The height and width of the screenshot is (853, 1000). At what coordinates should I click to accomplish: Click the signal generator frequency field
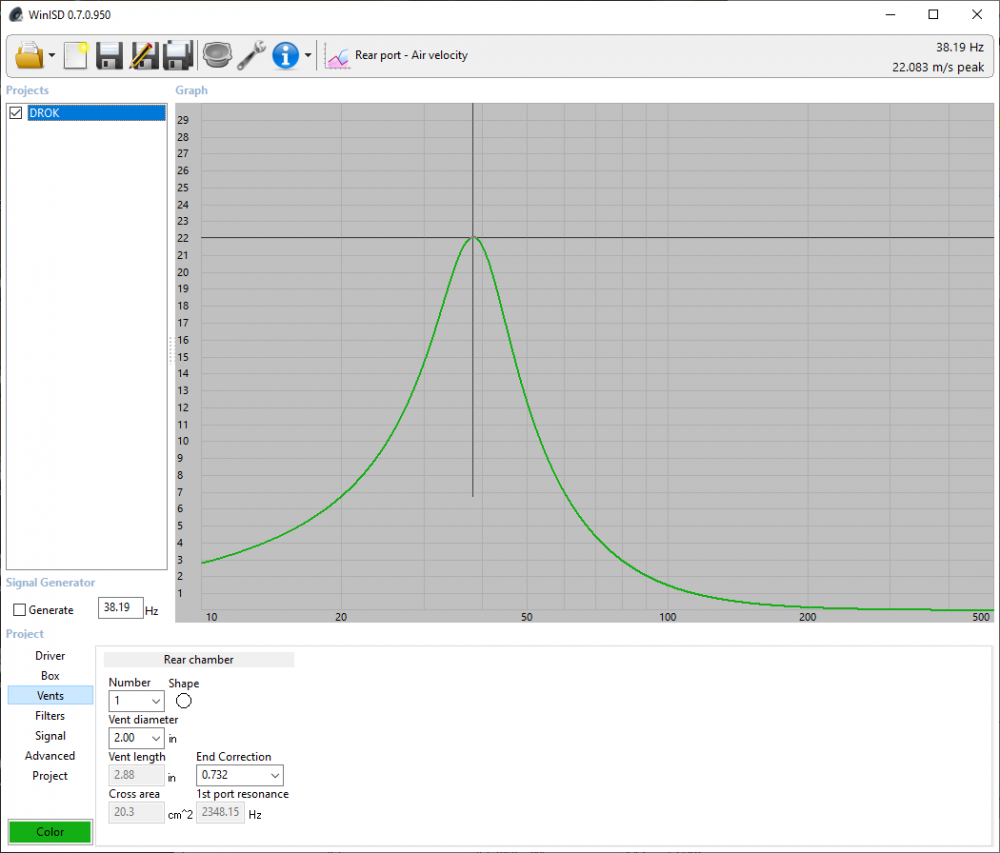[120, 608]
